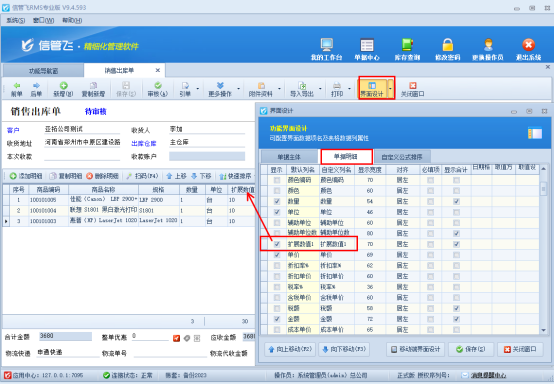Click the 打印 printer toolbar icon

pyautogui.click(x=337, y=85)
